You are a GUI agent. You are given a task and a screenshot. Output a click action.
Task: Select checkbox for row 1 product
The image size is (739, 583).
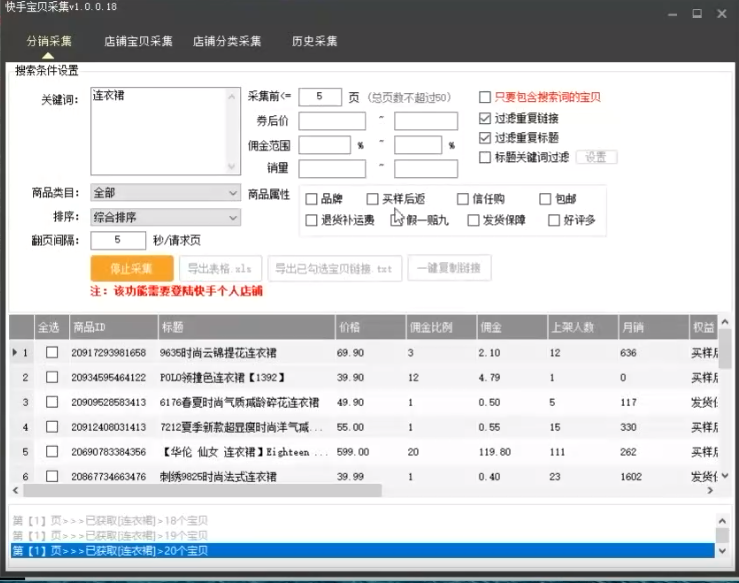(x=52, y=353)
